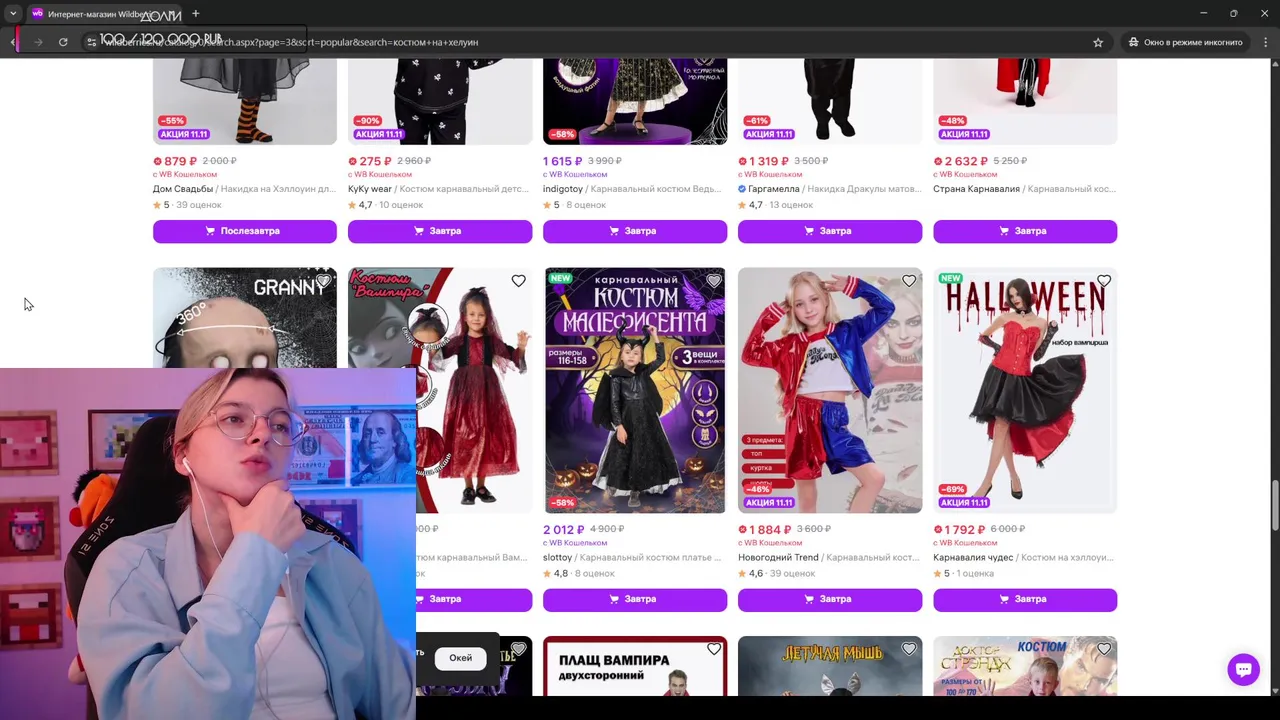The width and height of the screenshot is (1280, 720).
Task: Click the page vertical scrollbar thumb
Action: [x=1274, y=505]
